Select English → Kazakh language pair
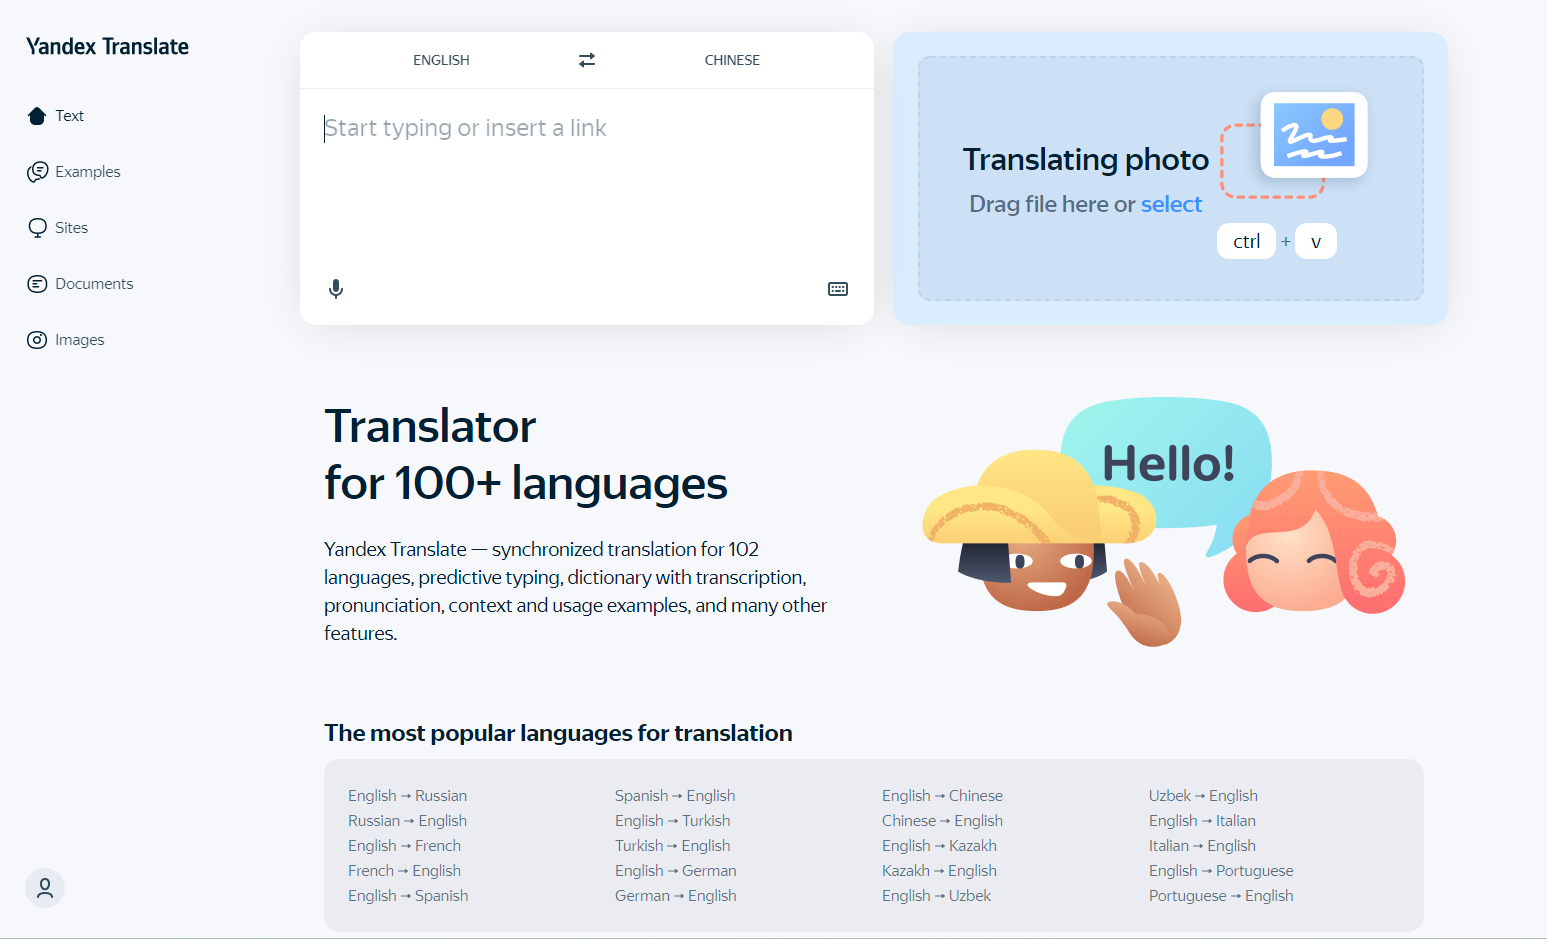This screenshot has width=1547, height=939. [x=939, y=846]
